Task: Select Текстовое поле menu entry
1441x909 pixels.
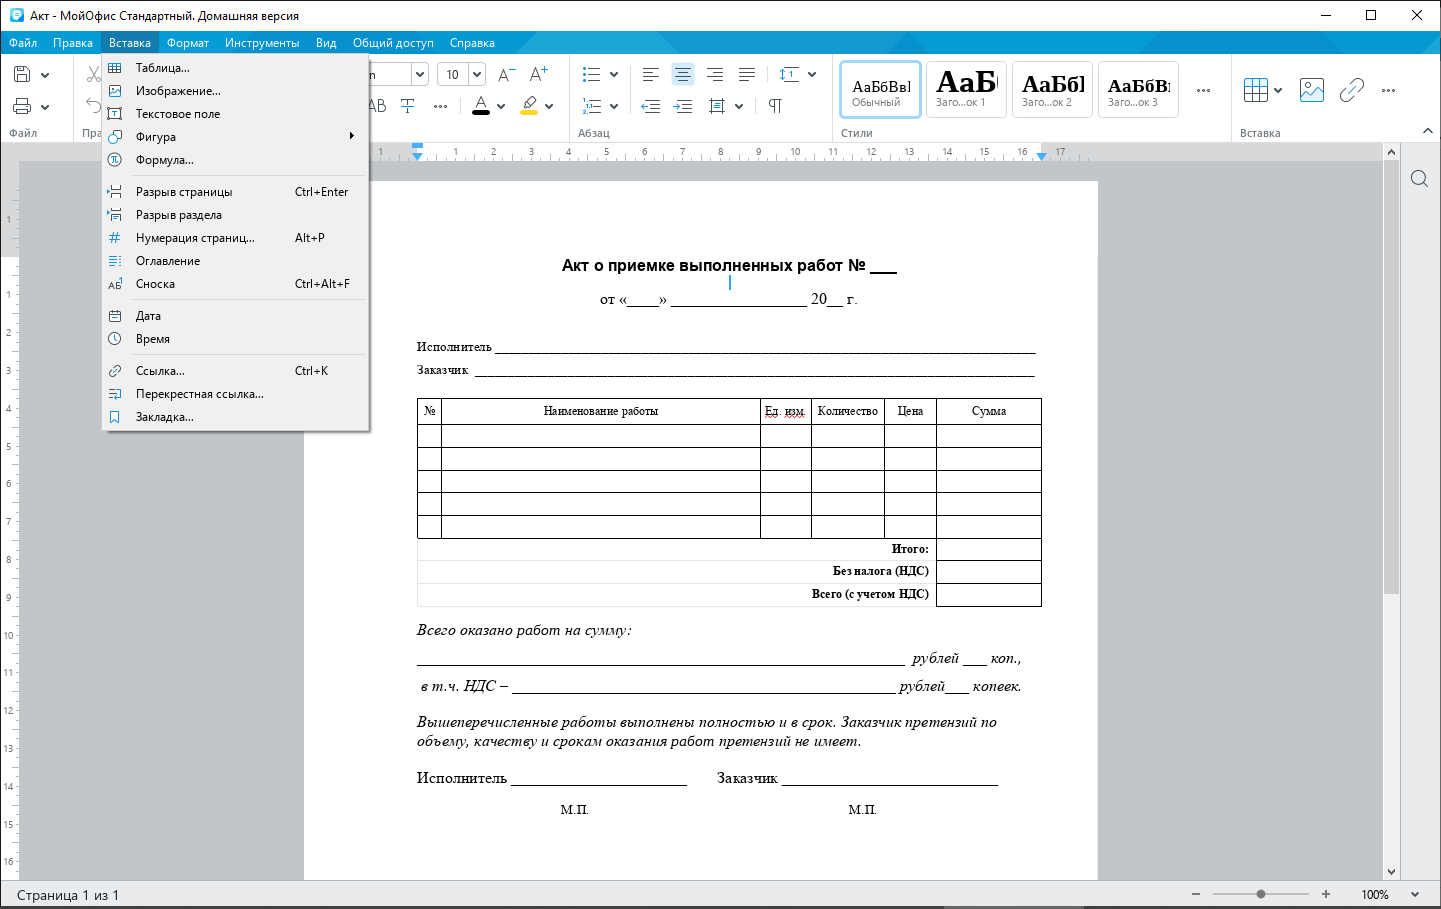Action: tap(236, 114)
